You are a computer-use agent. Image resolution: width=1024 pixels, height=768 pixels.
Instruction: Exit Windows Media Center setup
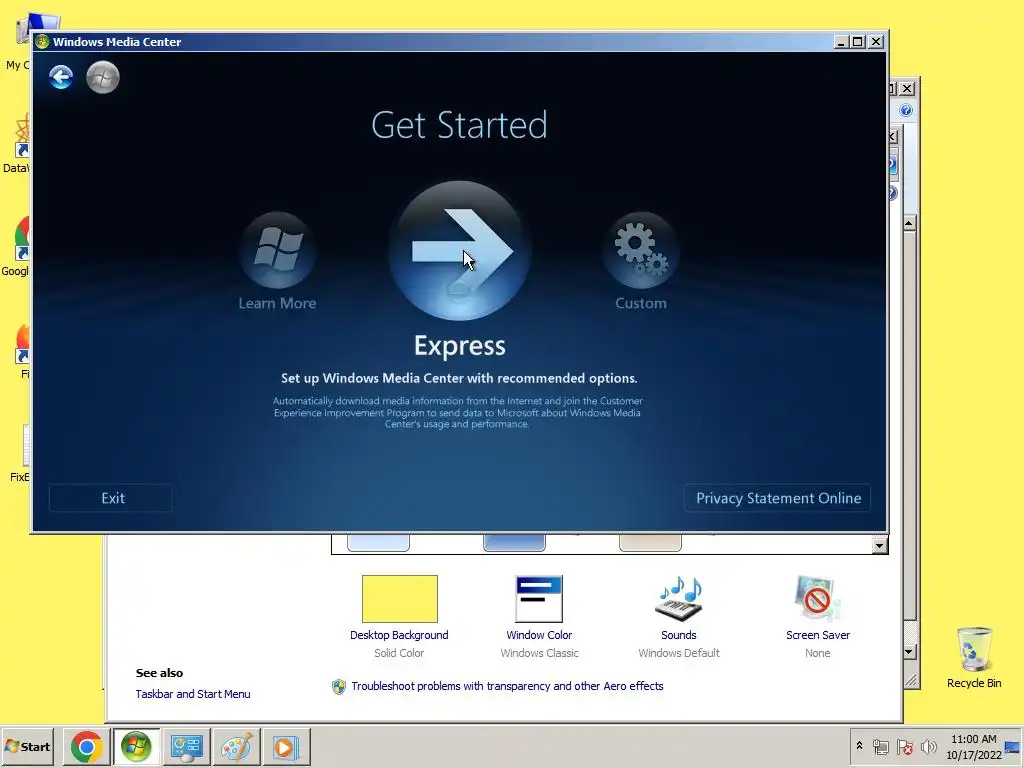pos(111,498)
